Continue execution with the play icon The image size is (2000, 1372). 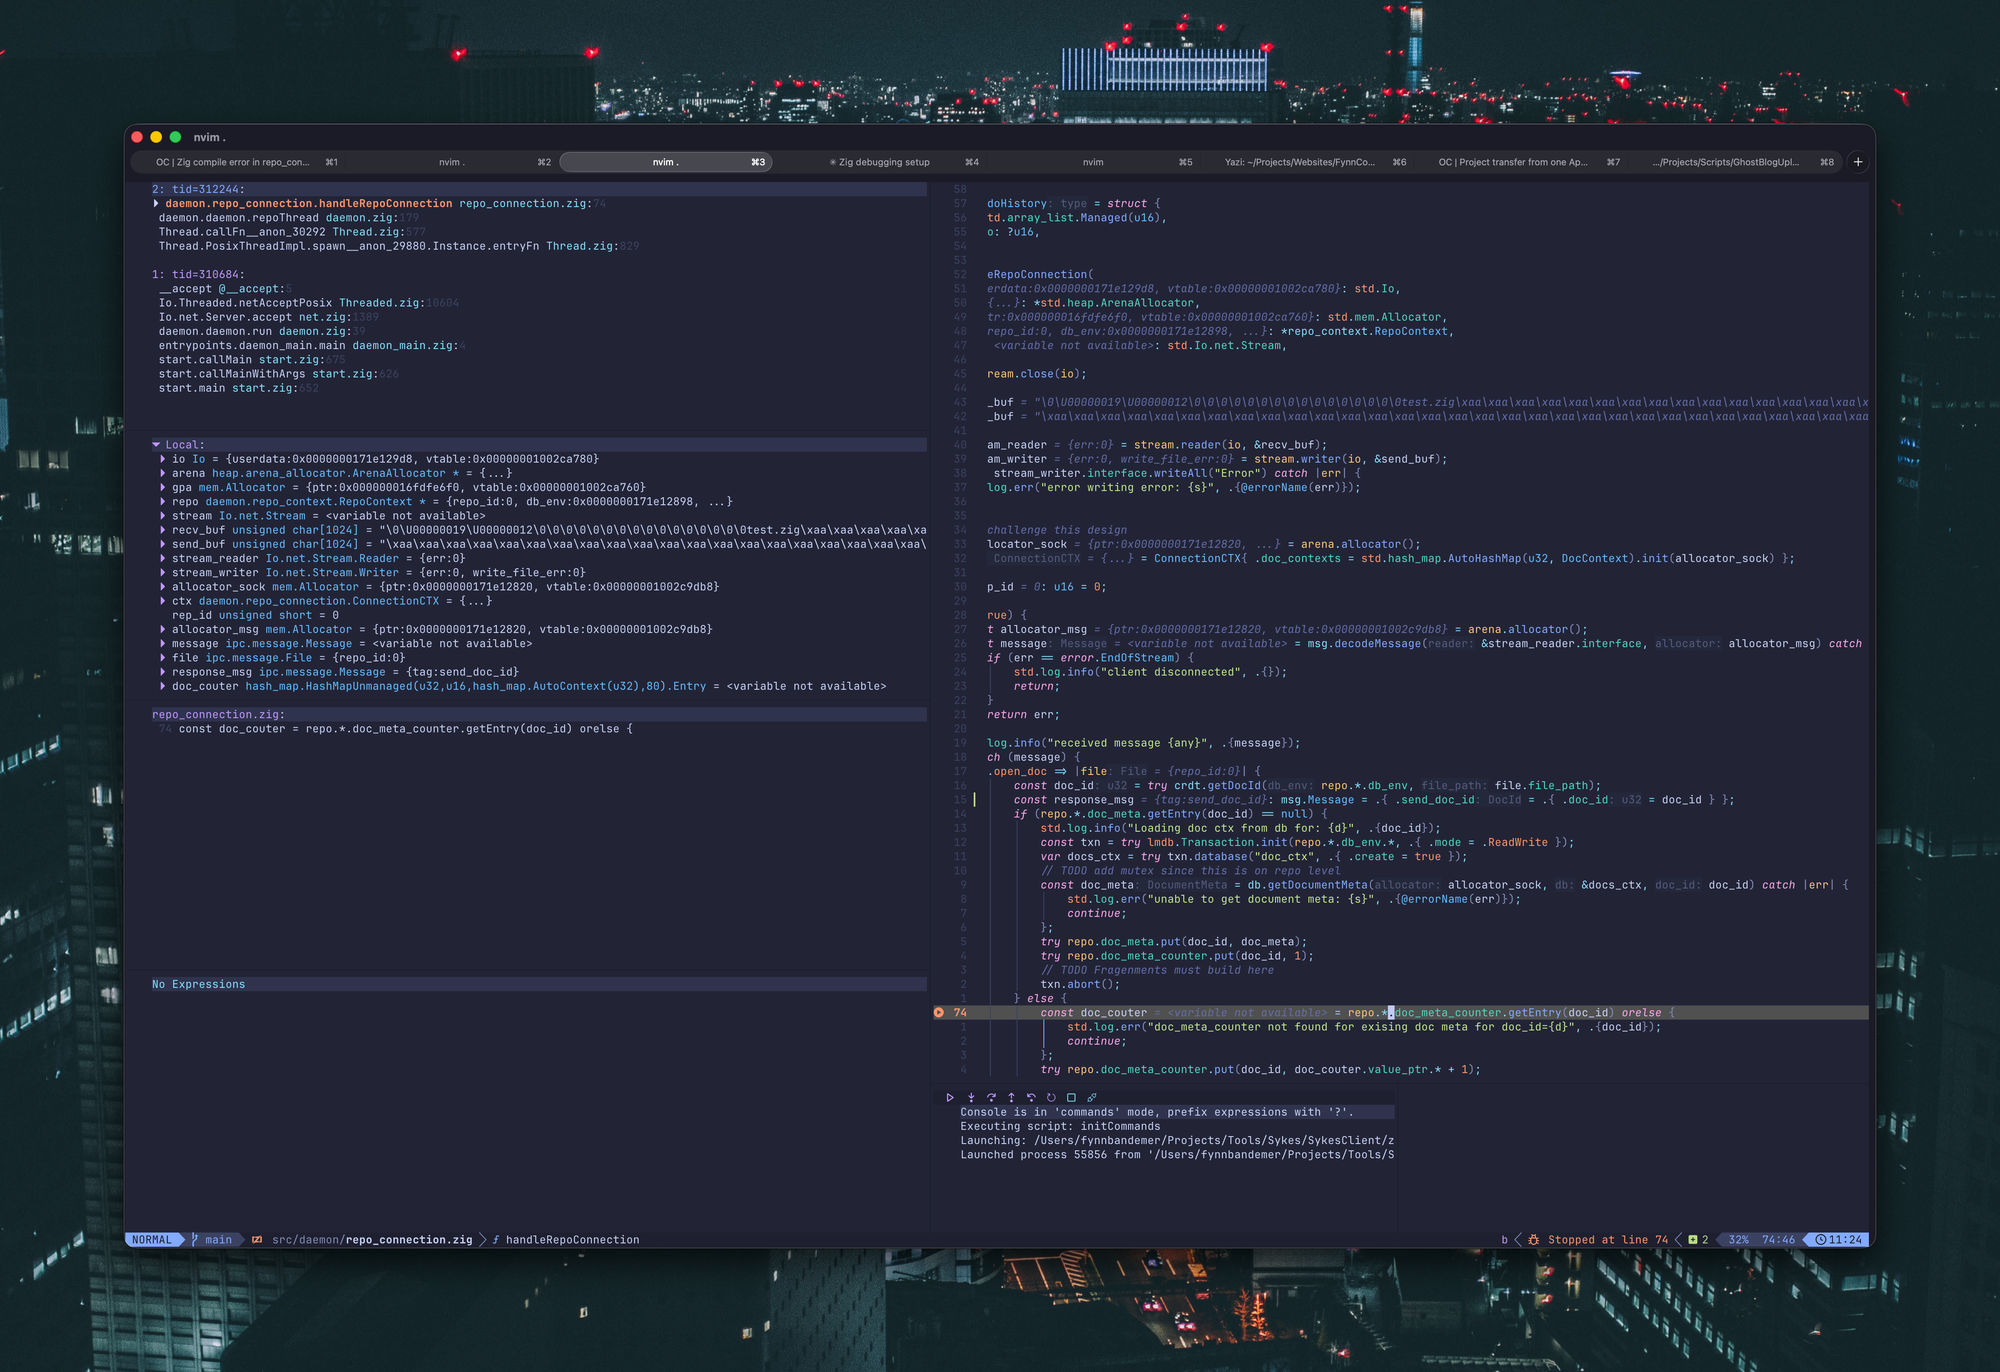(x=951, y=1097)
